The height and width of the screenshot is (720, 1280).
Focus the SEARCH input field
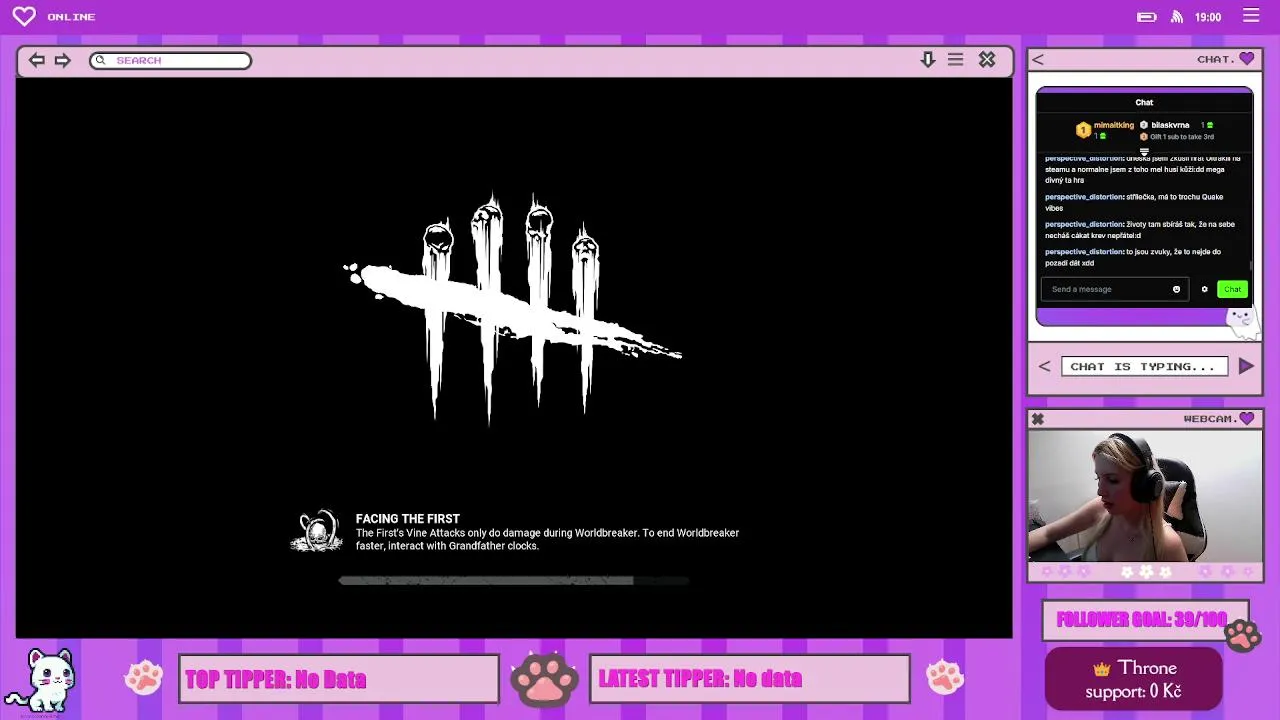[170, 60]
